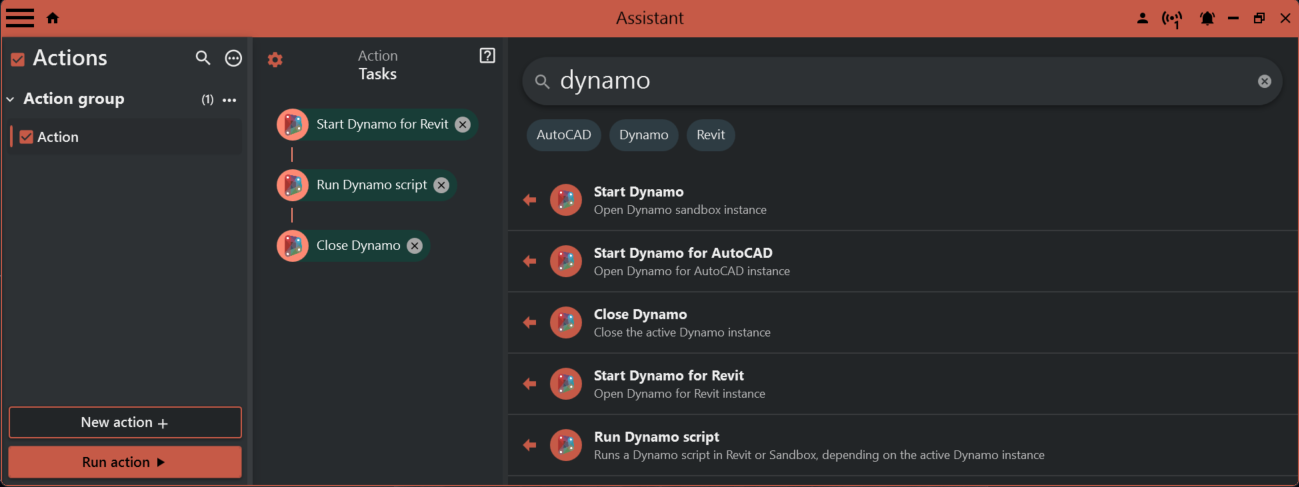Toggle the Actions header checkbox
1299x487 pixels.
click(x=17, y=60)
